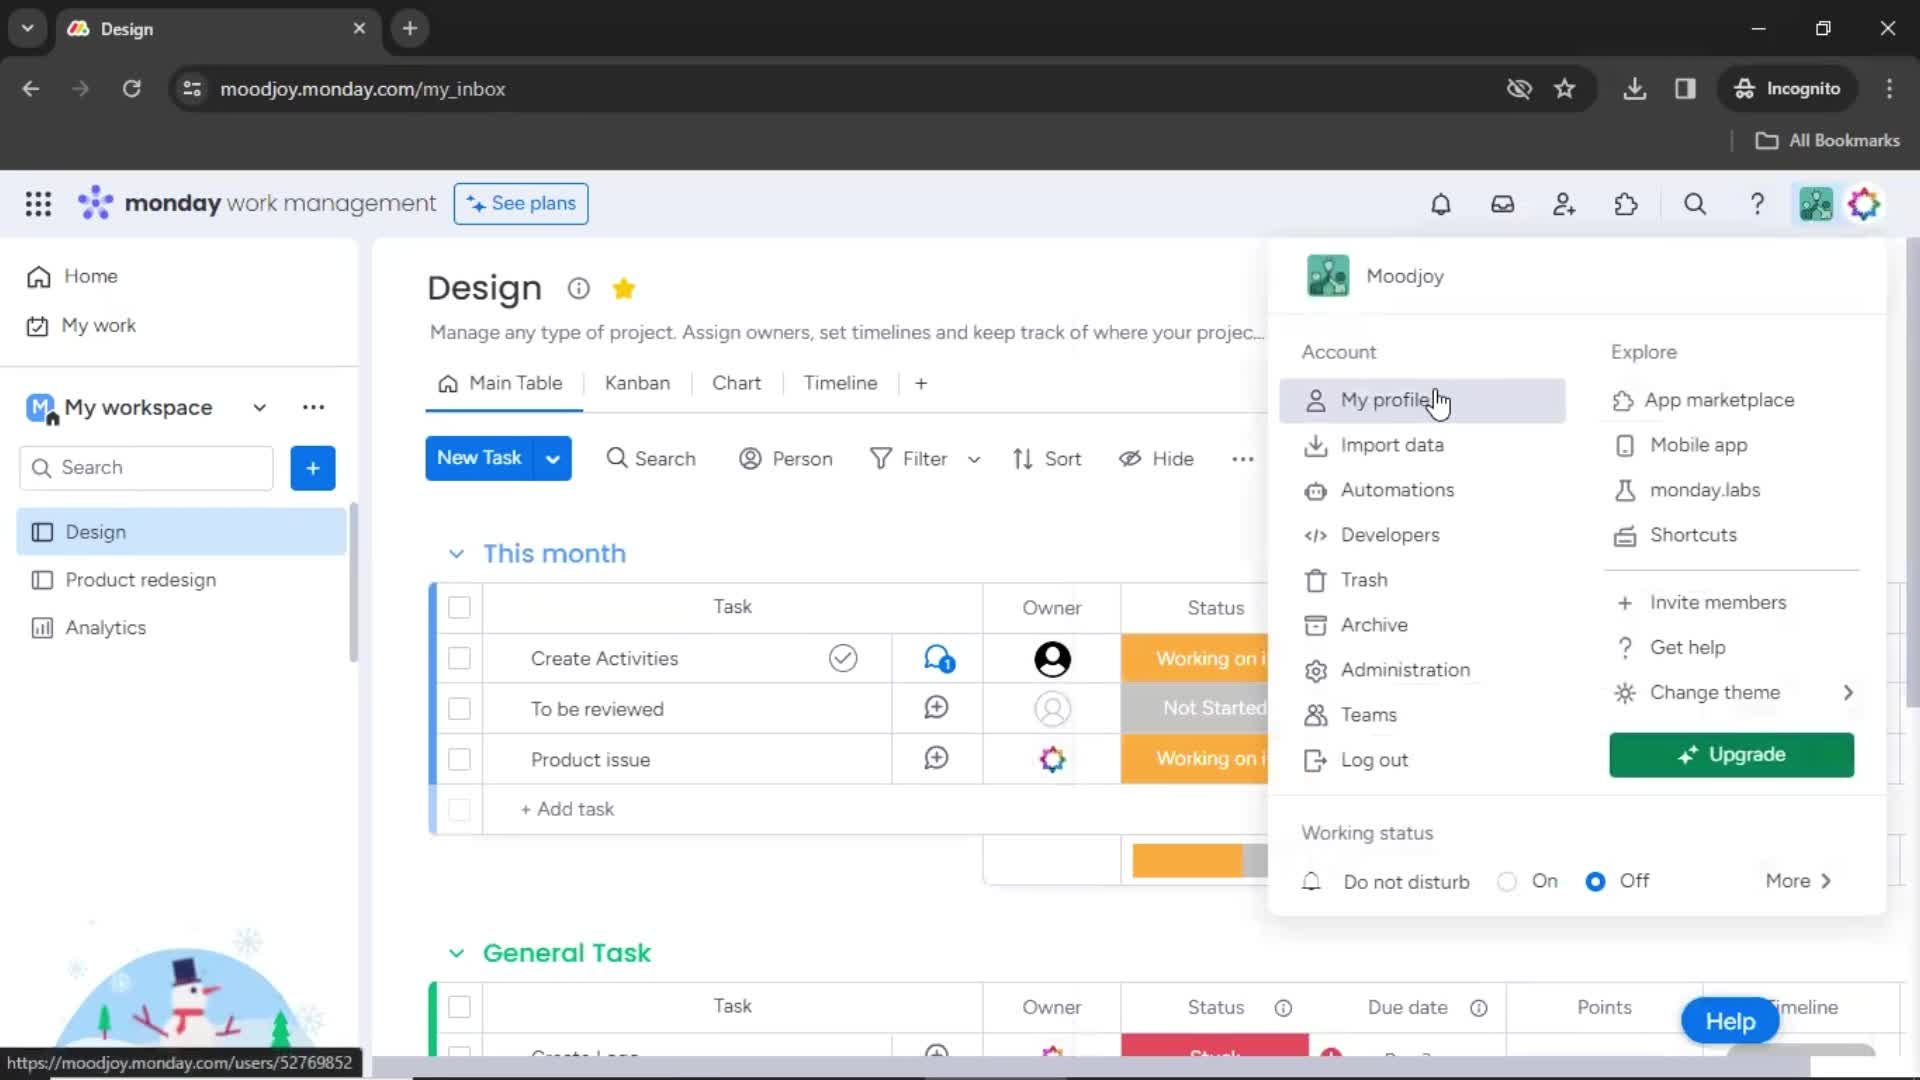This screenshot has width=1920, height=1080.
Task: Switch to Timeline tab
Action: (840, 382)
